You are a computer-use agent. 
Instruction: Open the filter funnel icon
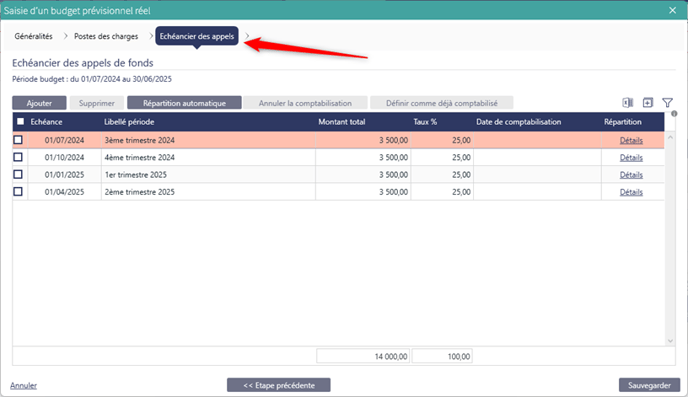pos(667,103)
